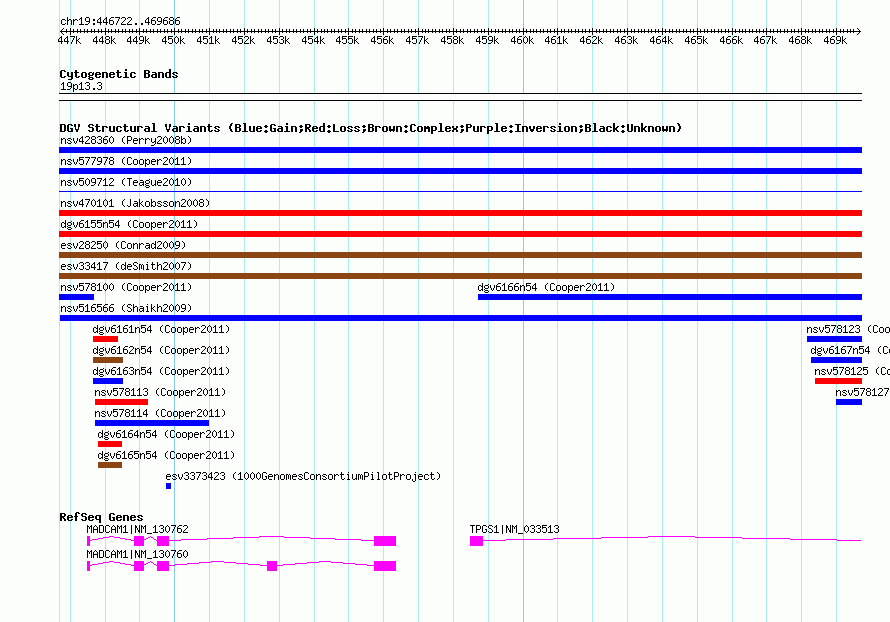The width and height of the screenshot is (890, 622).
Task: Click the Cytogenetic Bands track title
Action: pos(118,74)
